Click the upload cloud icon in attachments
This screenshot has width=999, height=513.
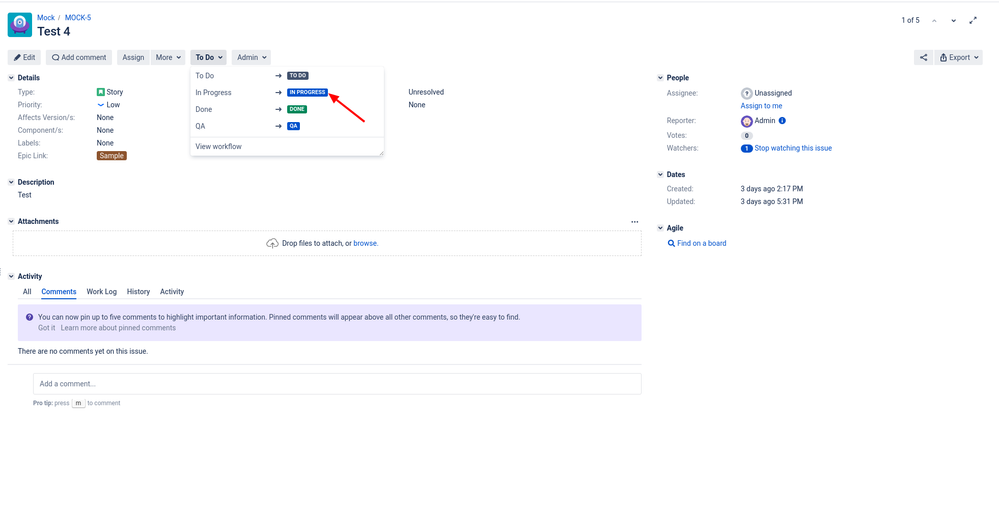(272, 243)
